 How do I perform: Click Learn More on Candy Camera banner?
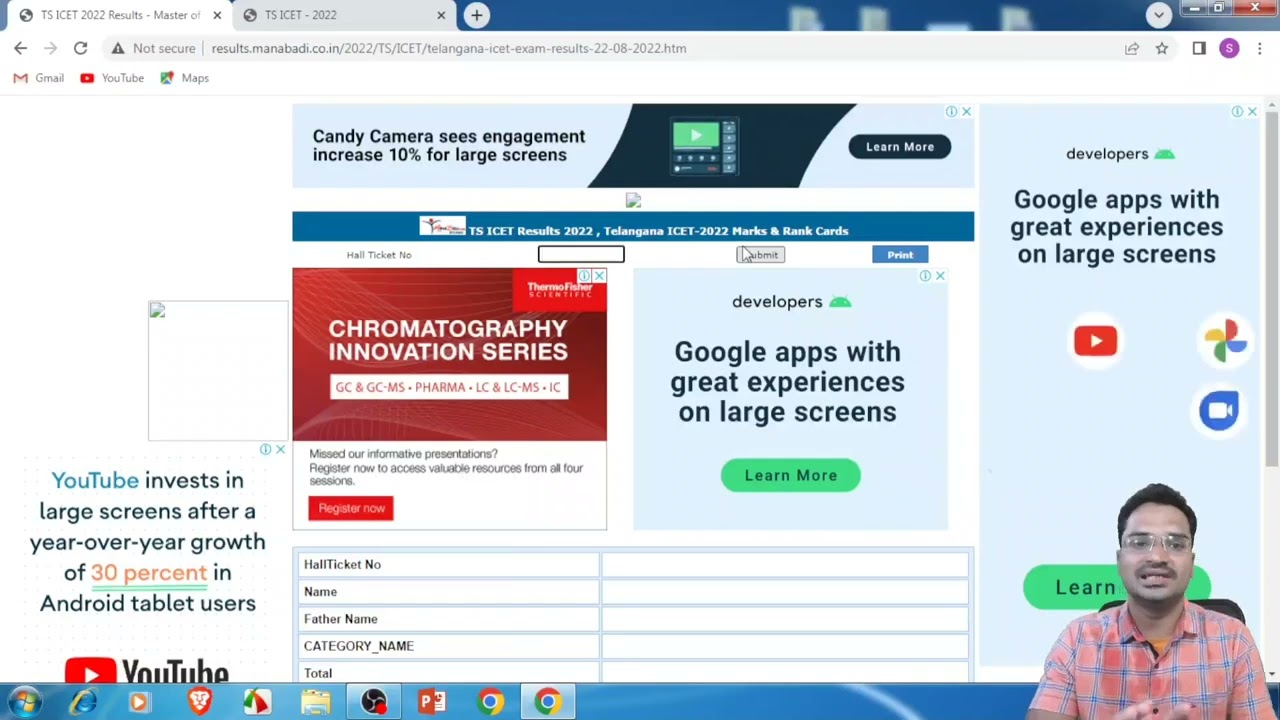(x=900, y=147)
